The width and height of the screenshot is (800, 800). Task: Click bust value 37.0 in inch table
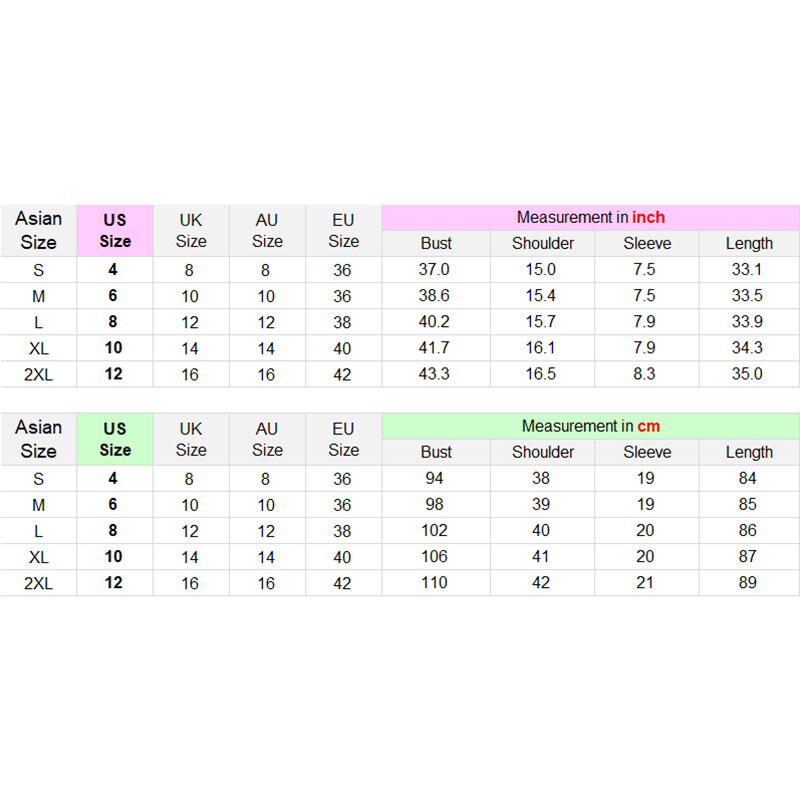tap(436, 269)
